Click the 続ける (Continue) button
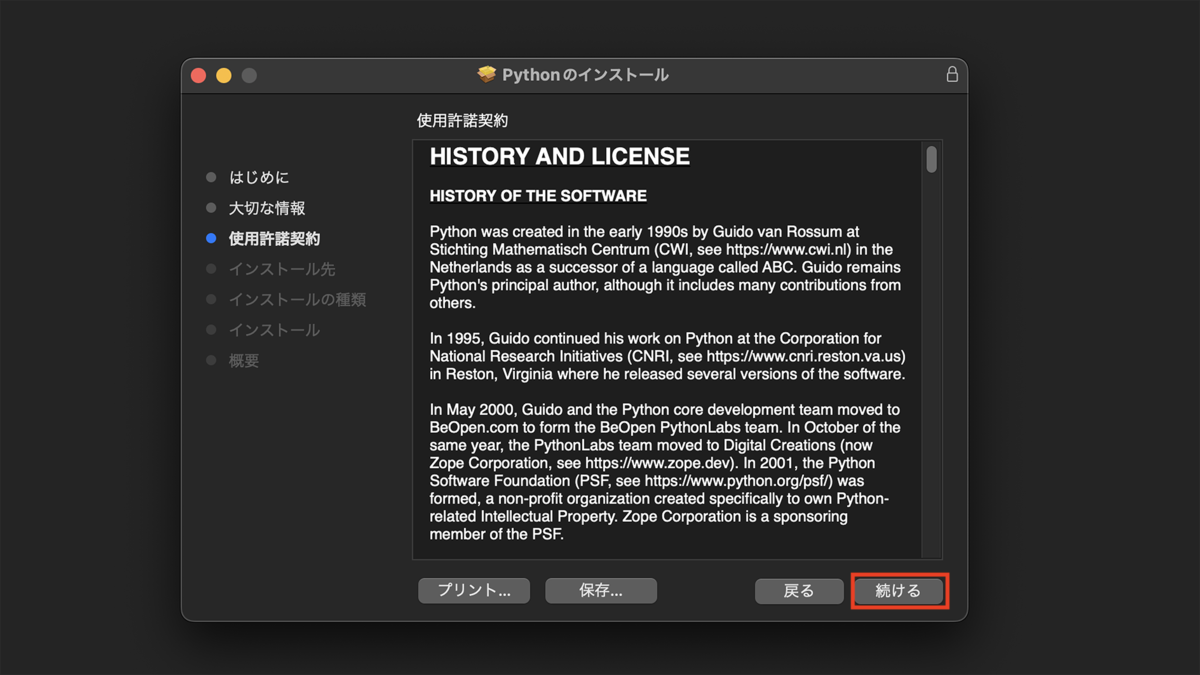This screenshot has width=1200, height=675. point(898,591)
